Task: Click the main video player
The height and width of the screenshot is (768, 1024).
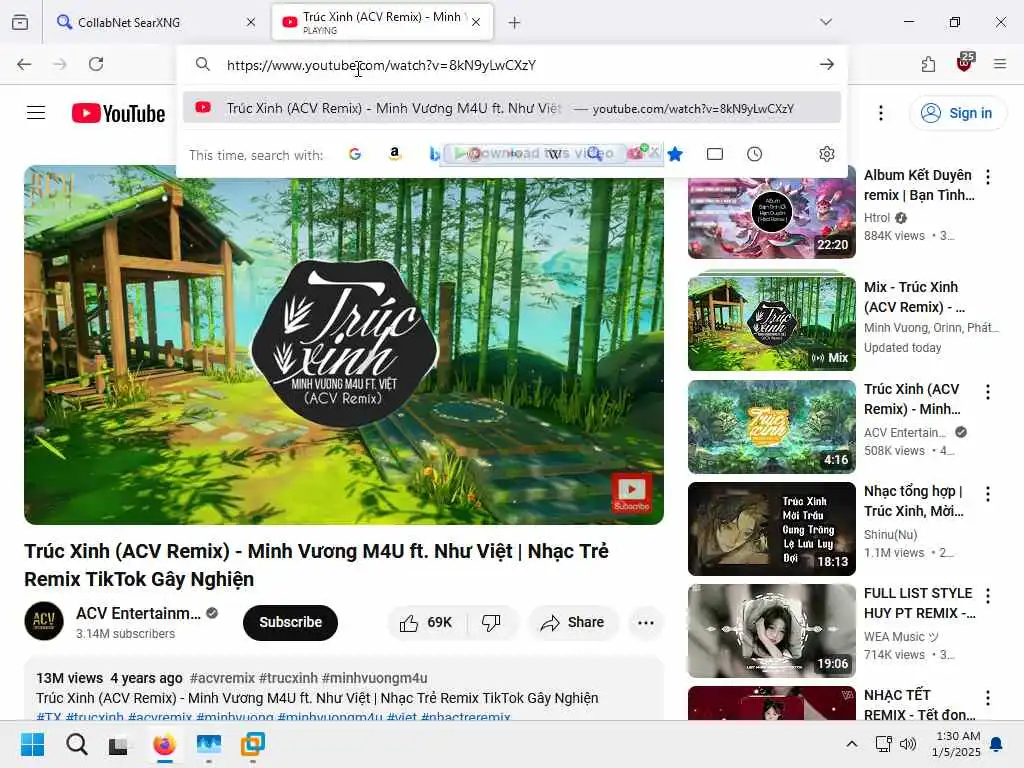Action: (344, 345)
